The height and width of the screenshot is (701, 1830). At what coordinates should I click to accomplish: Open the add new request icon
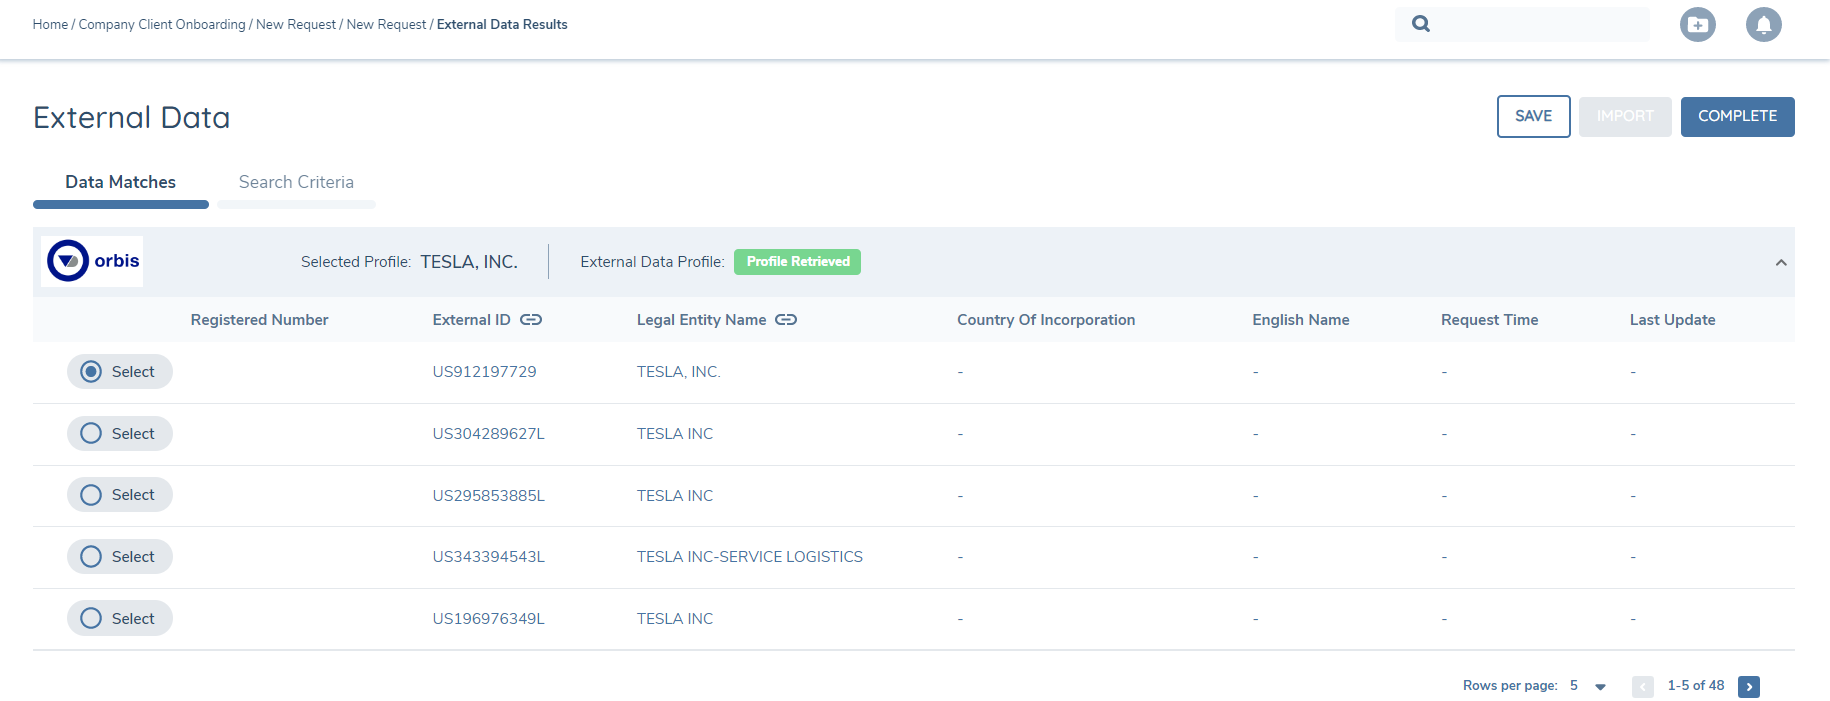click(x=1697, y=24)
